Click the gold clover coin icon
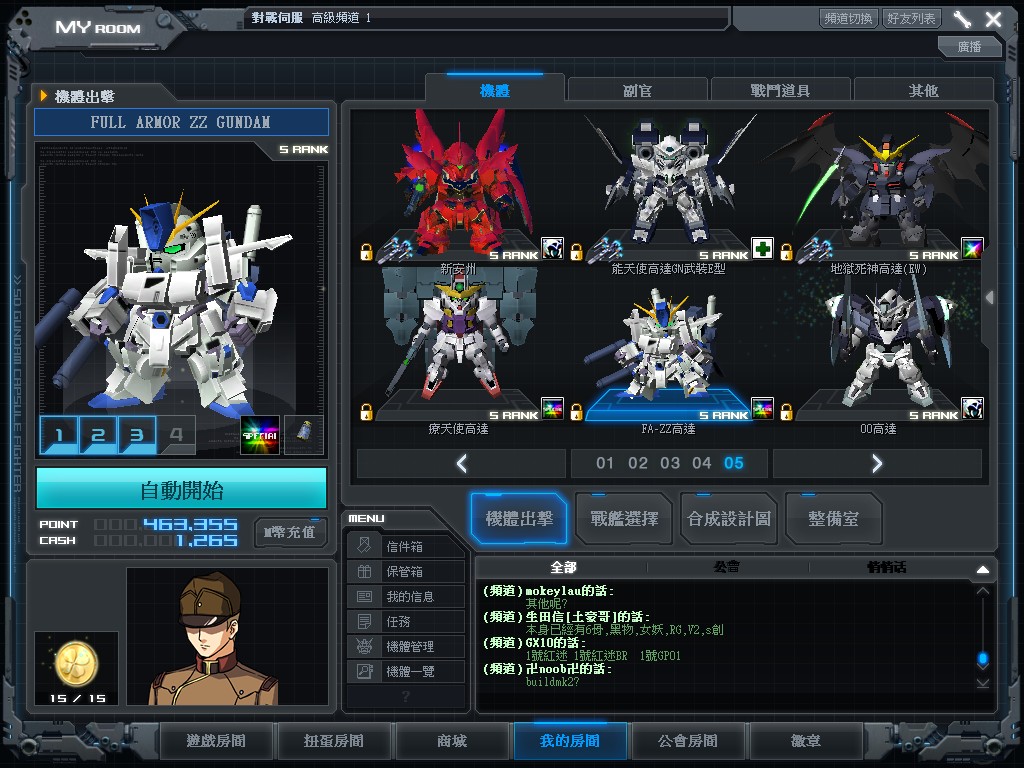 pos(76,665)
